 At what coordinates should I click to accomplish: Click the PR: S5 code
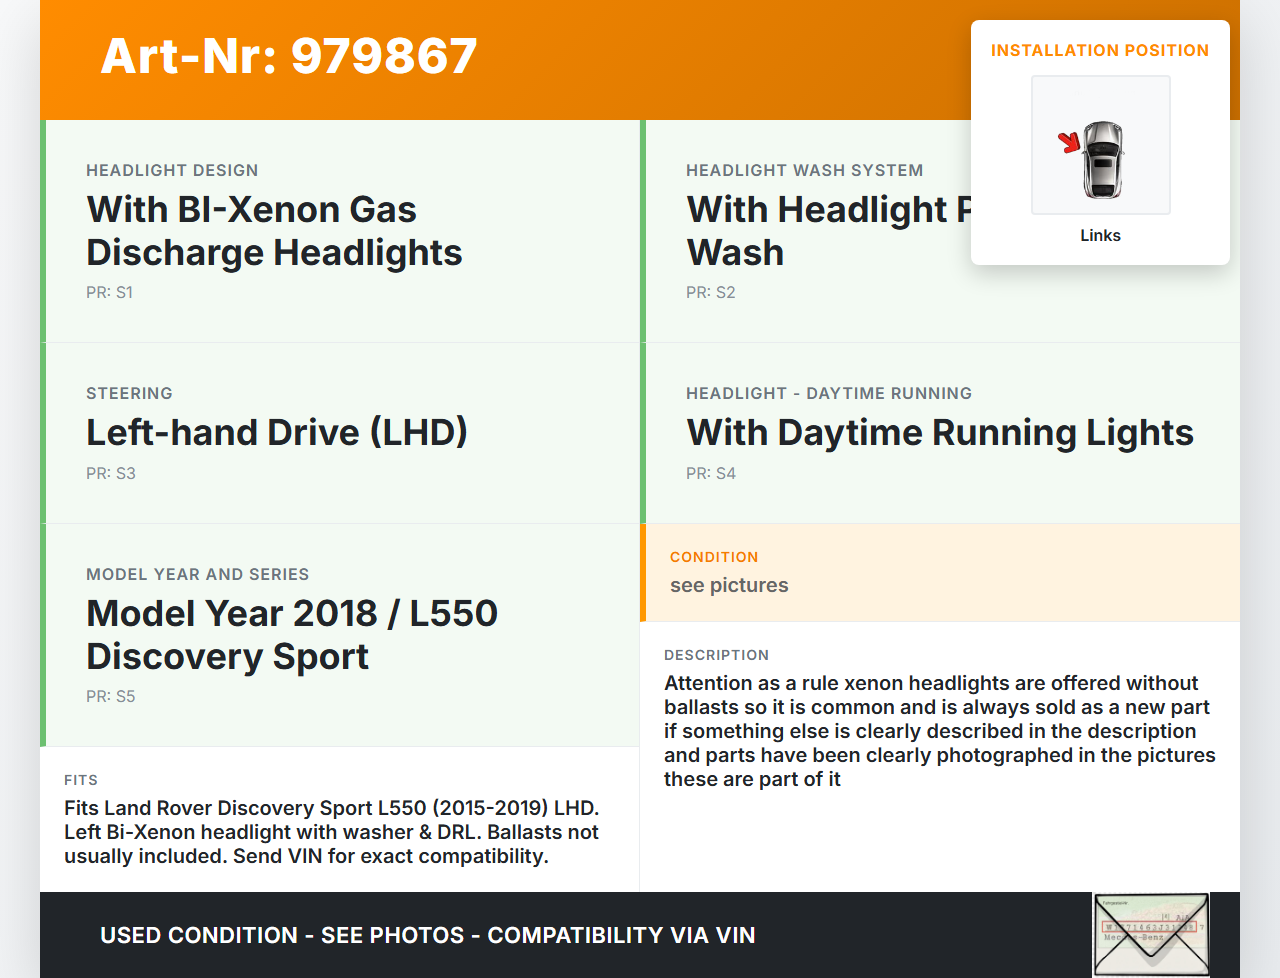(110, 697)
